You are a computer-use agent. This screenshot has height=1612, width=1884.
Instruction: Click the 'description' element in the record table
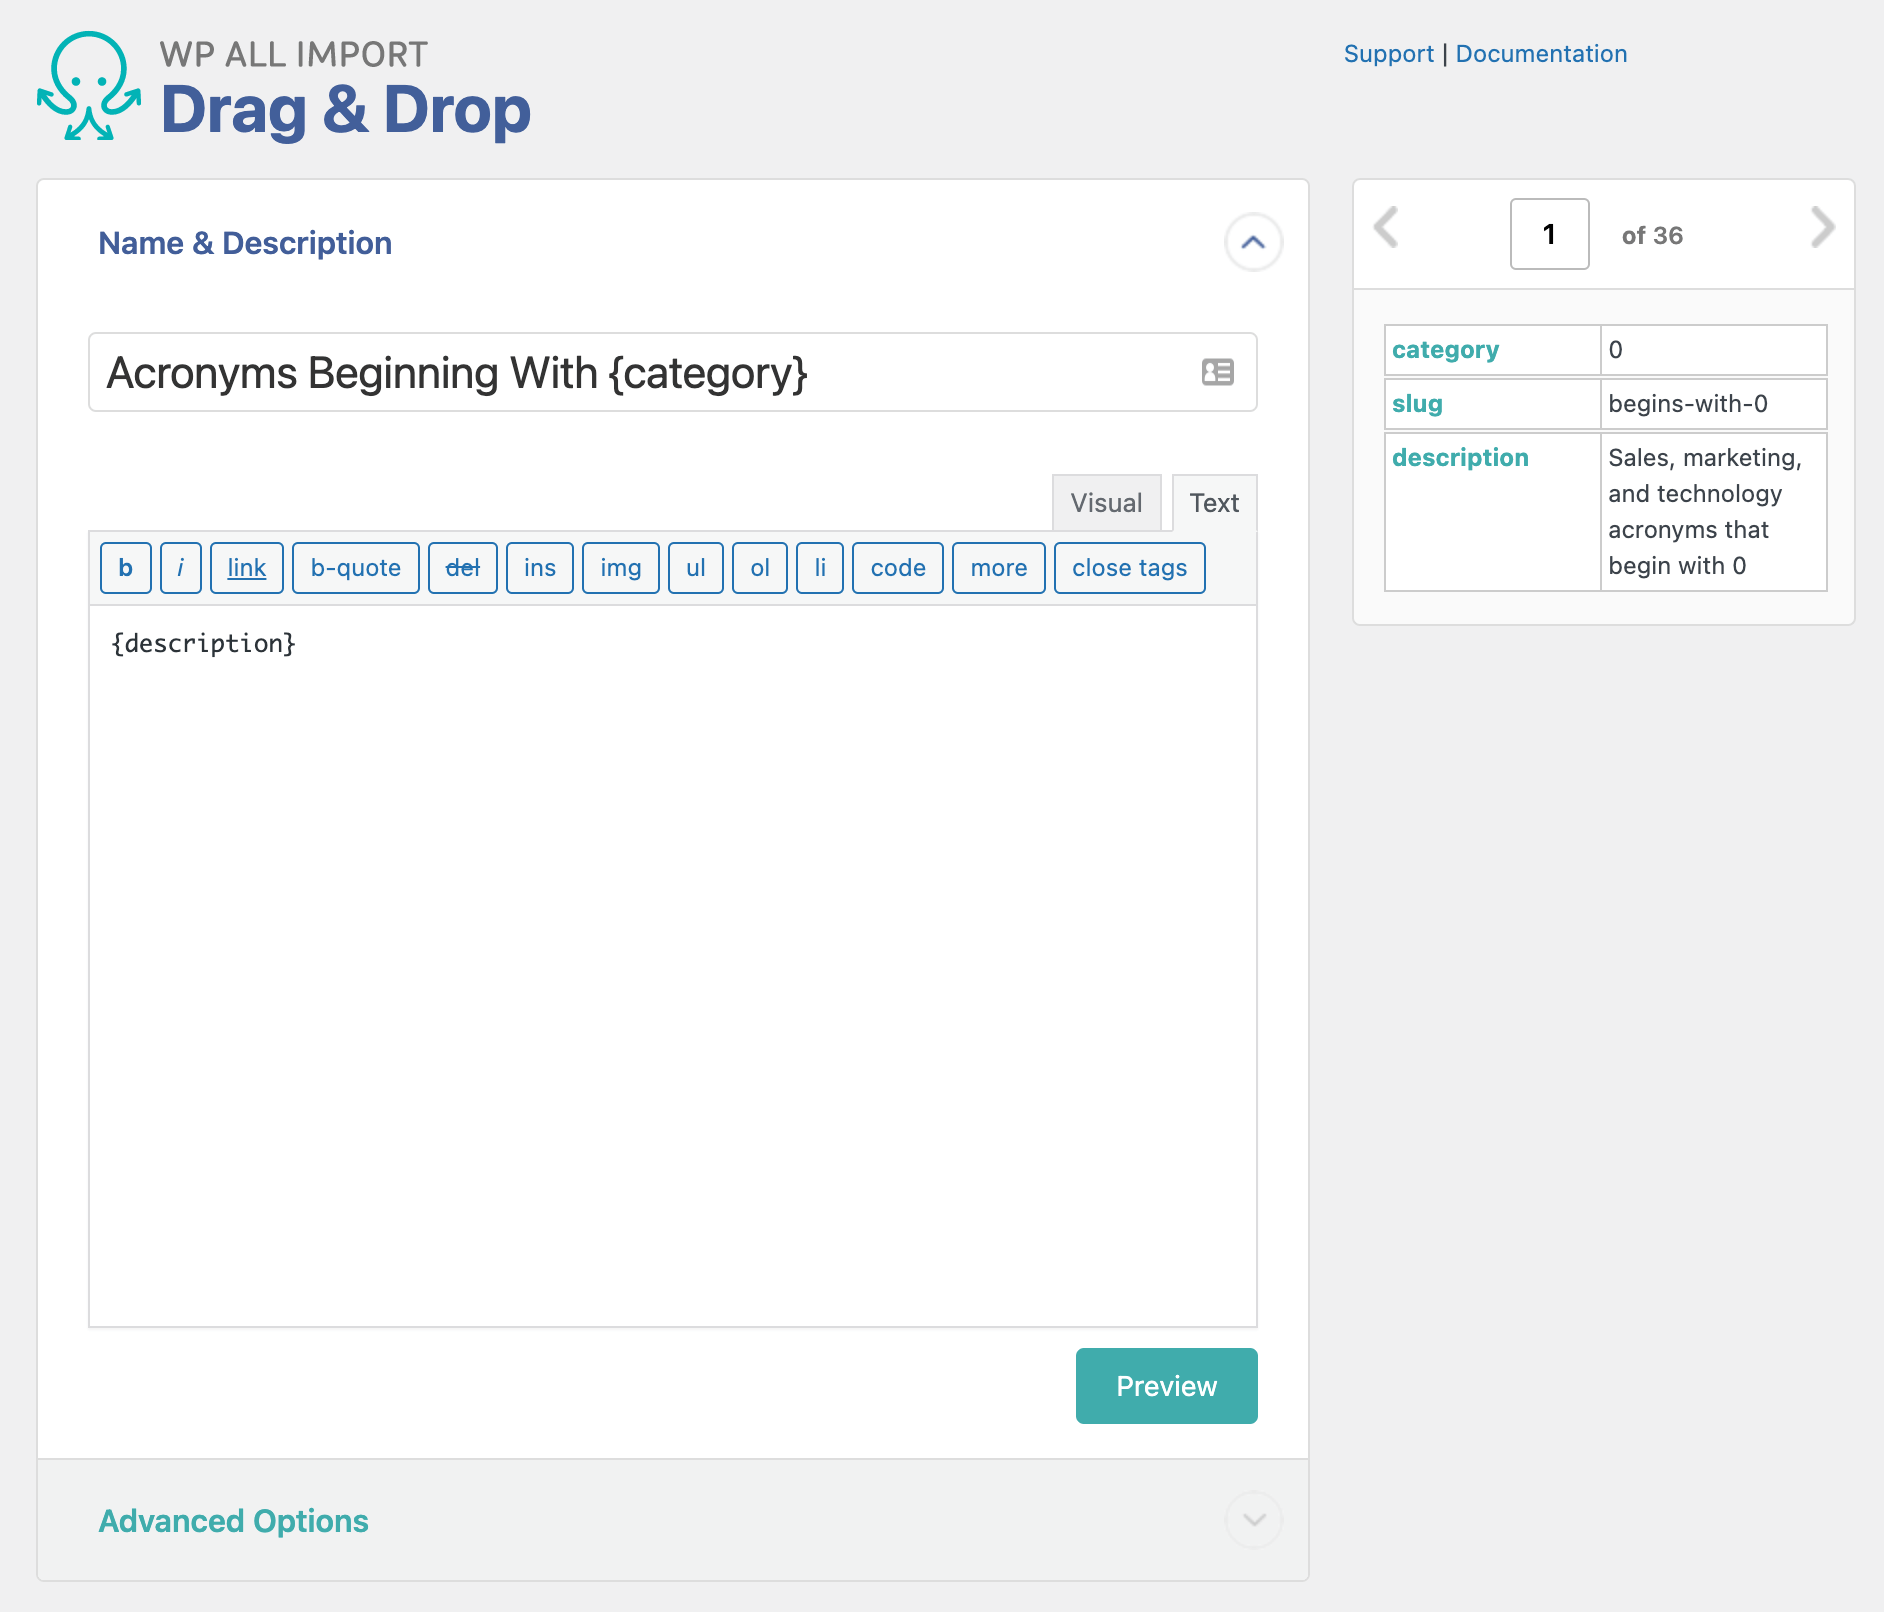(1460, 458)
